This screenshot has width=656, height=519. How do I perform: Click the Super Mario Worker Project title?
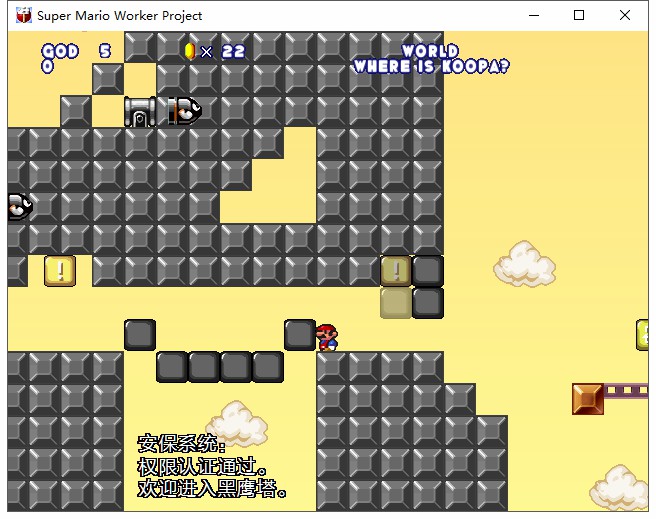tap(119, 15)
